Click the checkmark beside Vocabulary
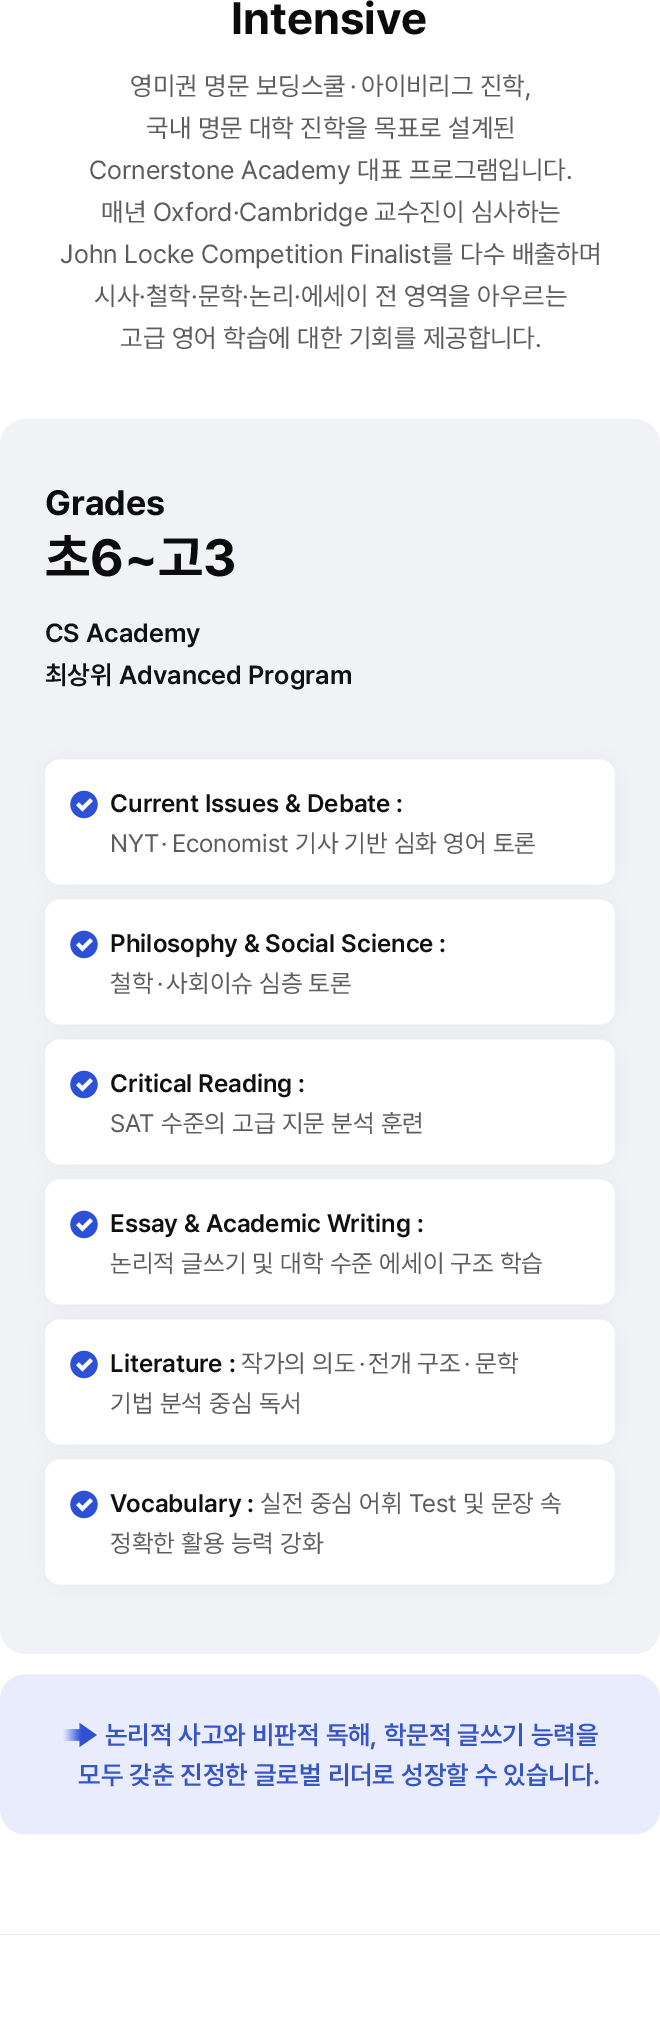 [84, 1504]
